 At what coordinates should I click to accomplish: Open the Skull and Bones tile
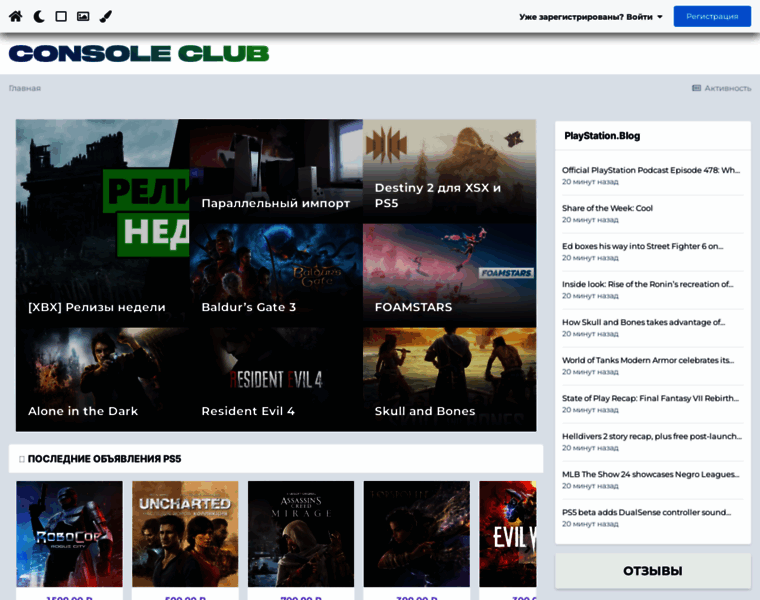coord(449,379)
